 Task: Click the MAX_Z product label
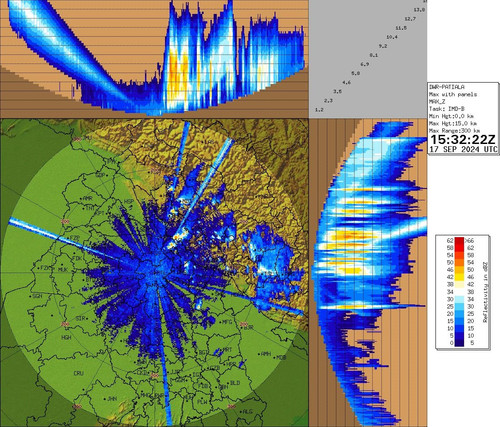[437, 102]
